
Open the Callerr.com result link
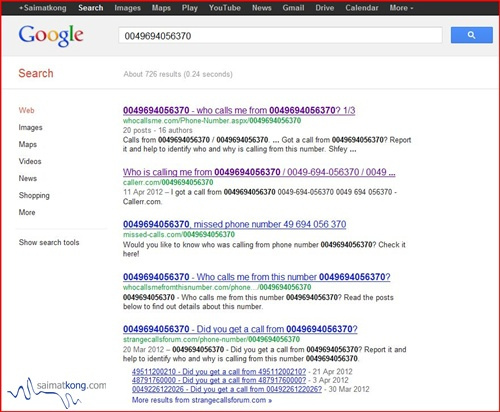coord(259,172)
